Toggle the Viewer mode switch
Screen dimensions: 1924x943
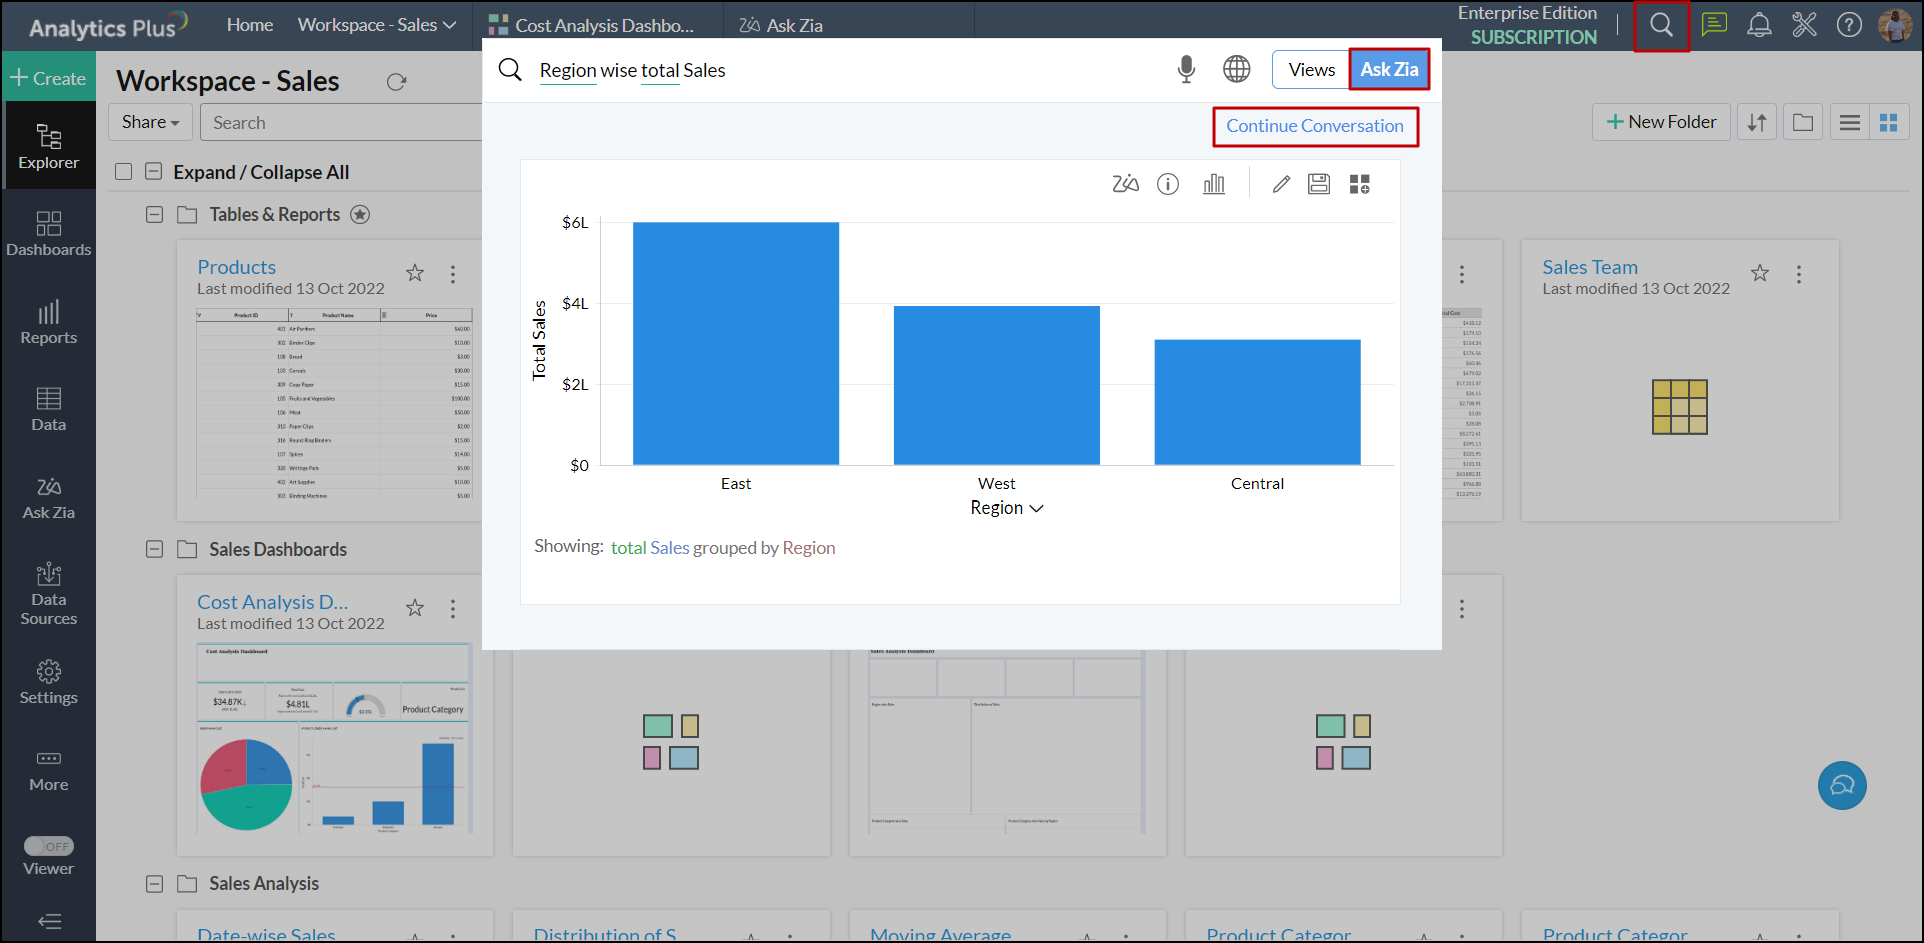(49, 846)
